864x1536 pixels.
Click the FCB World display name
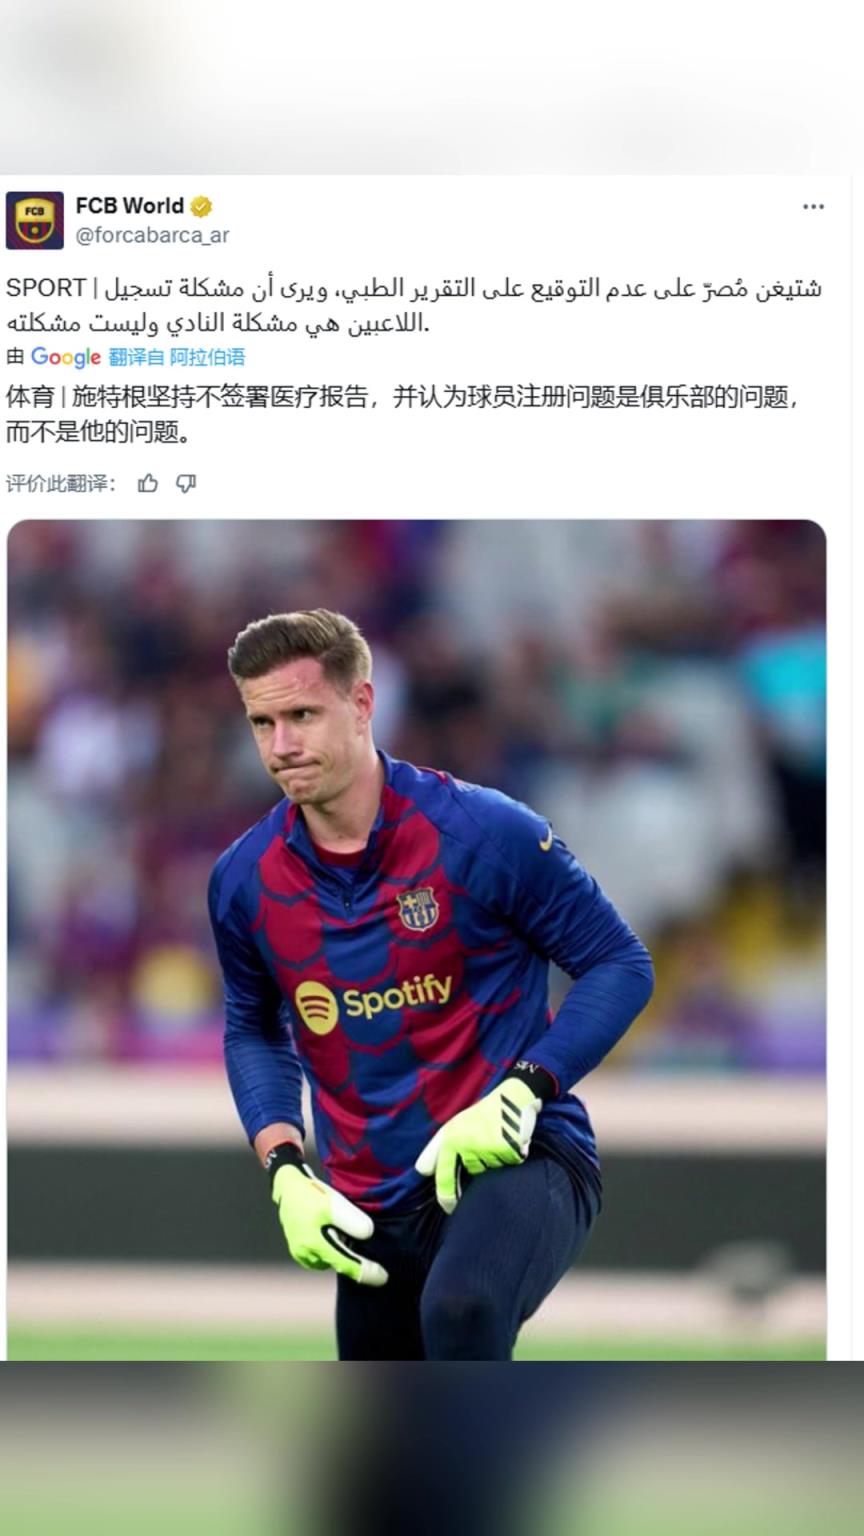coord(130,206)
